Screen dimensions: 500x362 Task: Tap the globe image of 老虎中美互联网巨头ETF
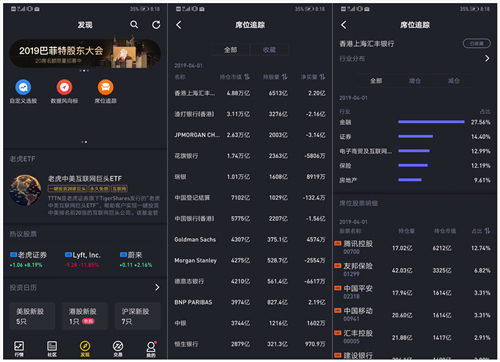pyautogui.click(x=25, y=190)
